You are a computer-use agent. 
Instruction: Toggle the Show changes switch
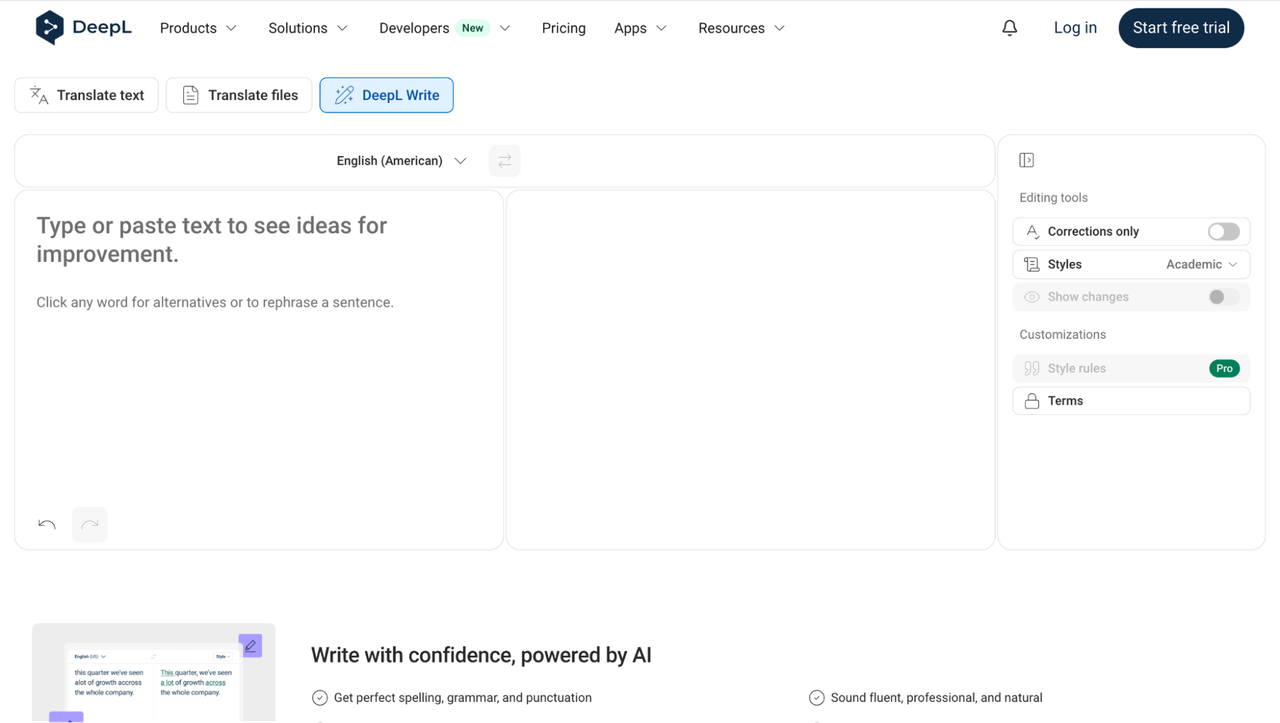pos(1224,297)
